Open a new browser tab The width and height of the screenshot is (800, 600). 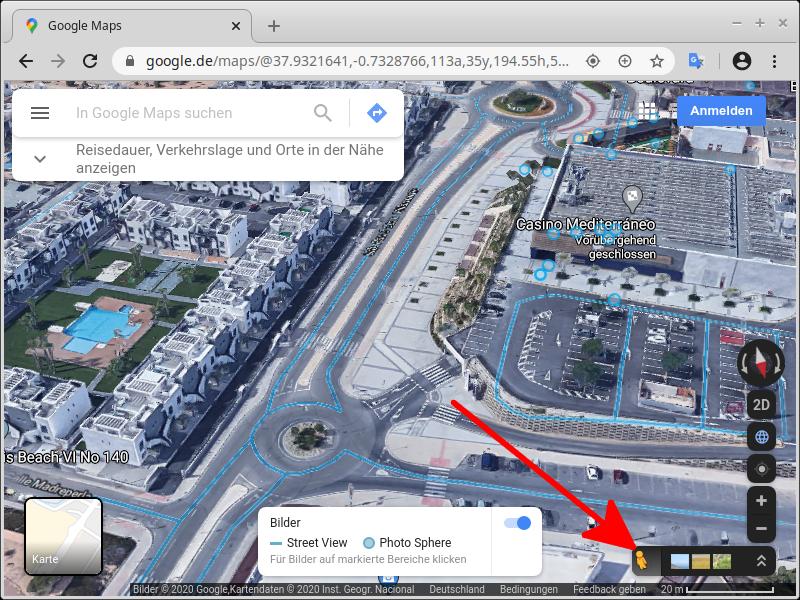(x=274, y=25)
